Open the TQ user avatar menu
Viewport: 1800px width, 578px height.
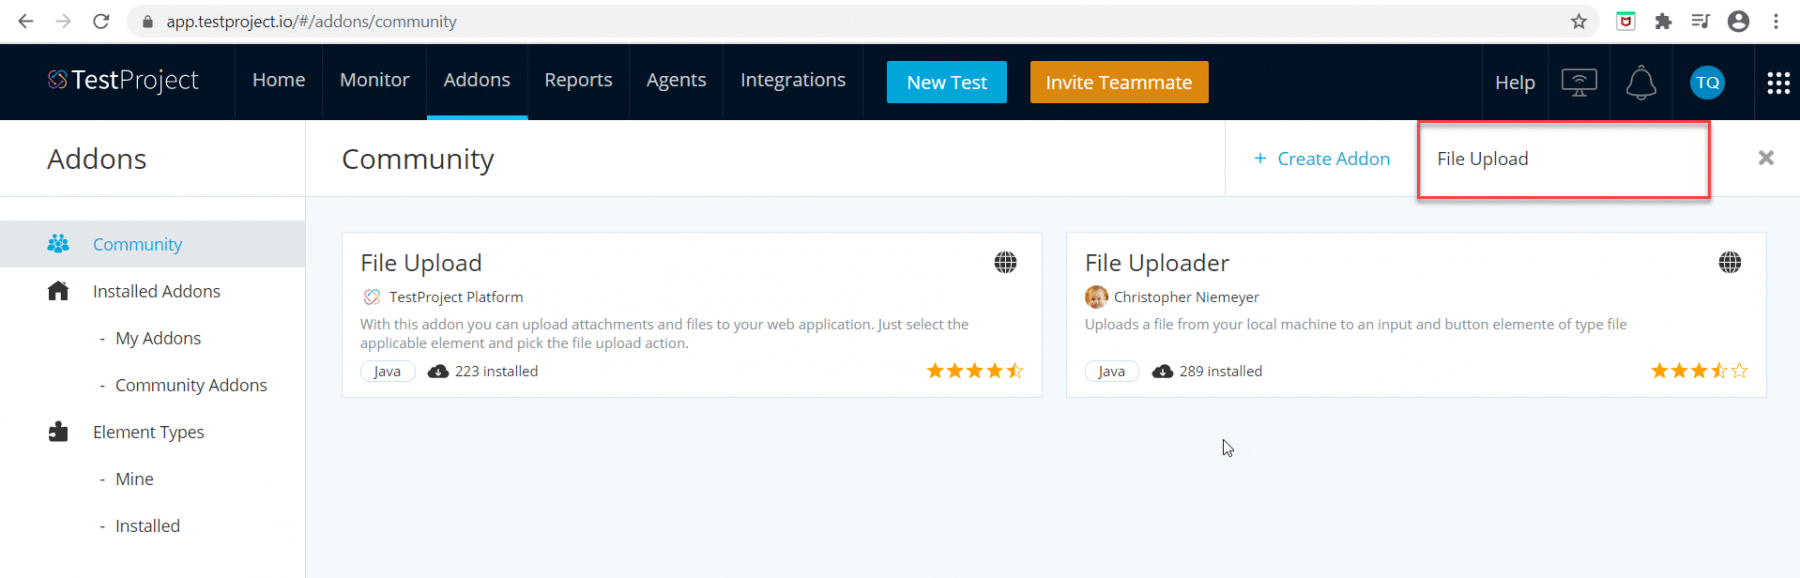(1707, 82)
